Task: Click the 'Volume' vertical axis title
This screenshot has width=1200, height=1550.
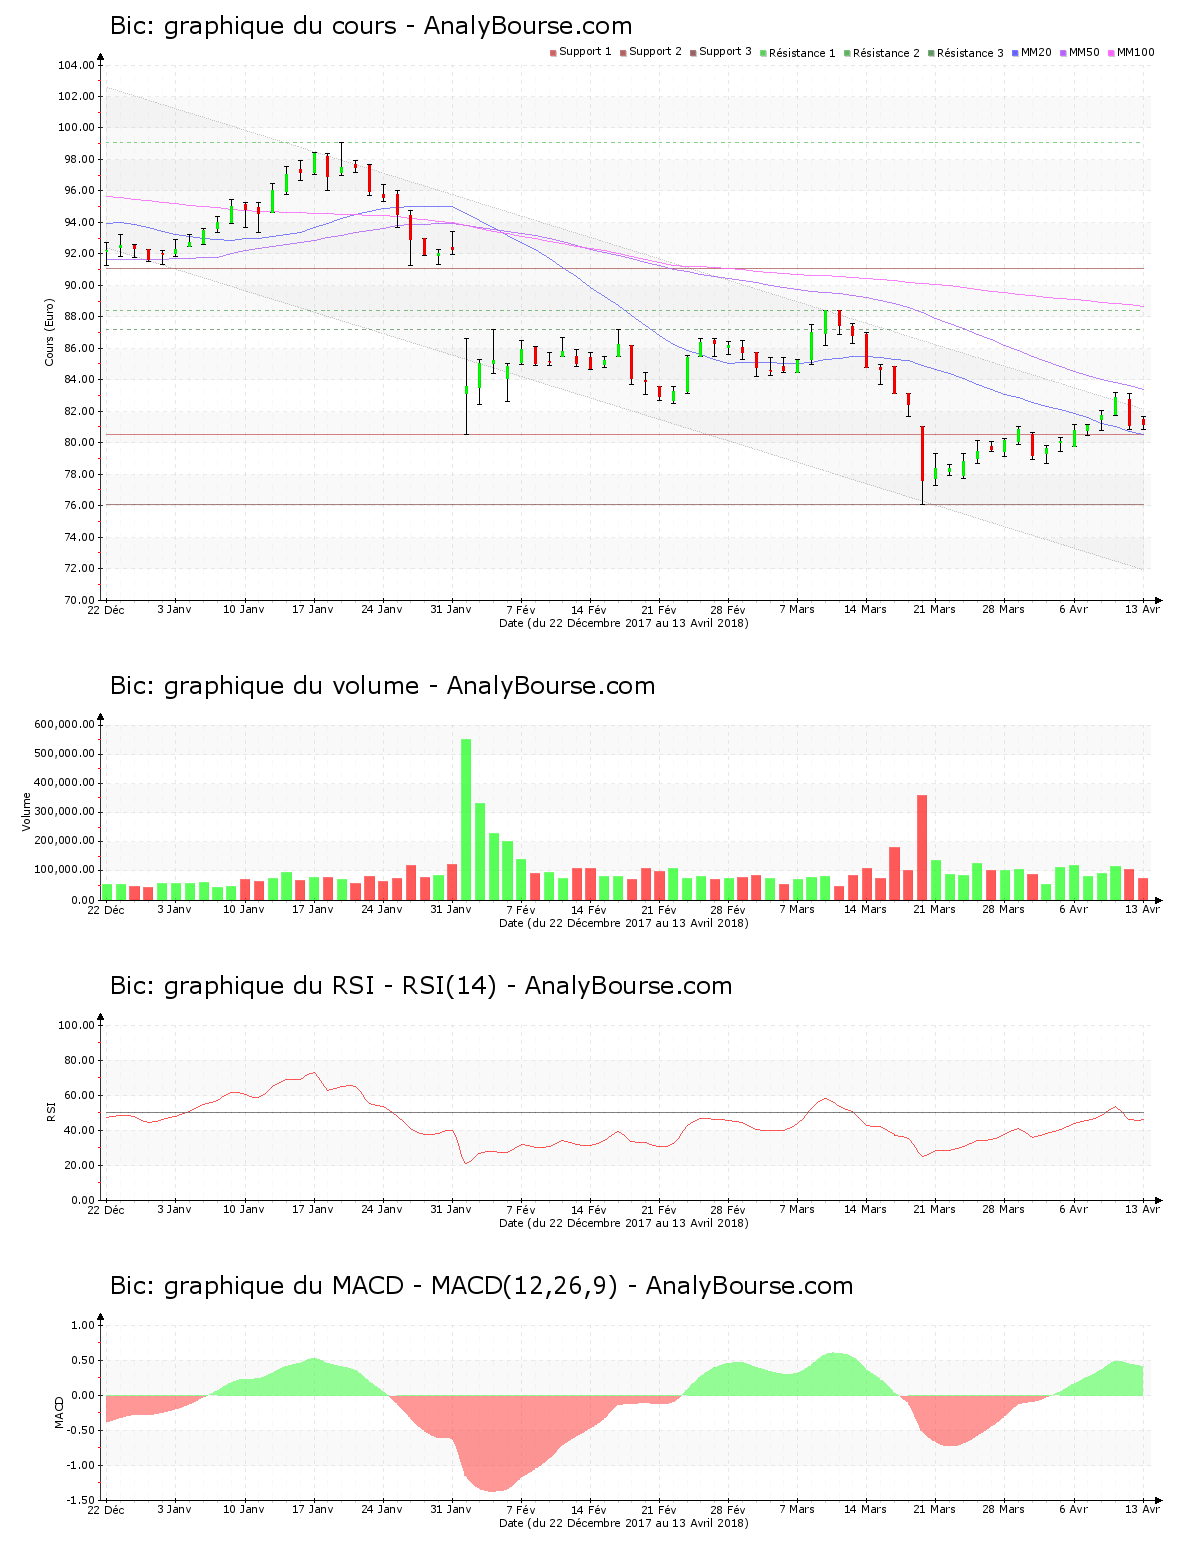Action: 27,812
